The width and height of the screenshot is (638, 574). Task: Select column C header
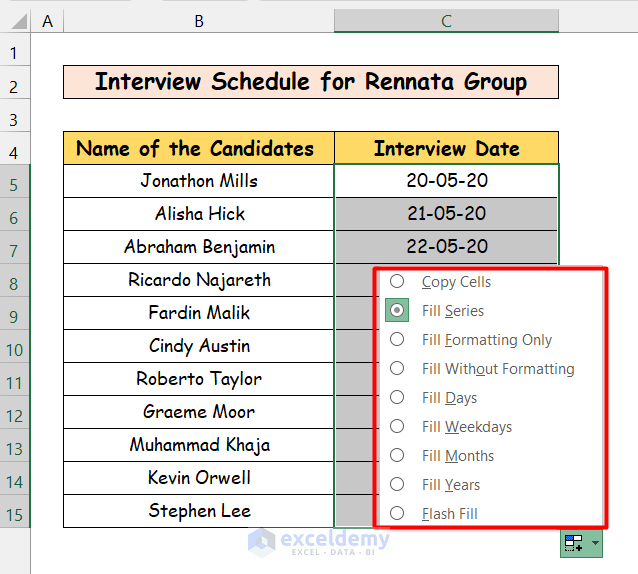(x=446, y=21)
